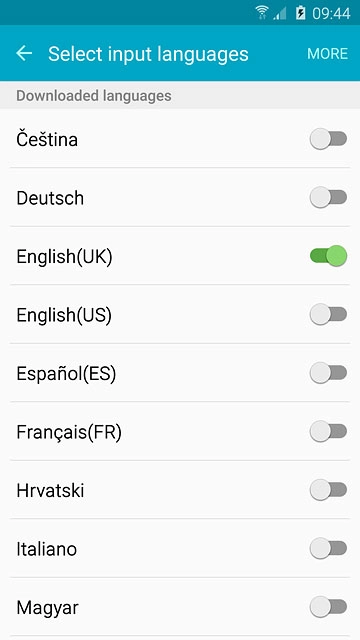Tap the cellular signal strength icon

[280, 14]
